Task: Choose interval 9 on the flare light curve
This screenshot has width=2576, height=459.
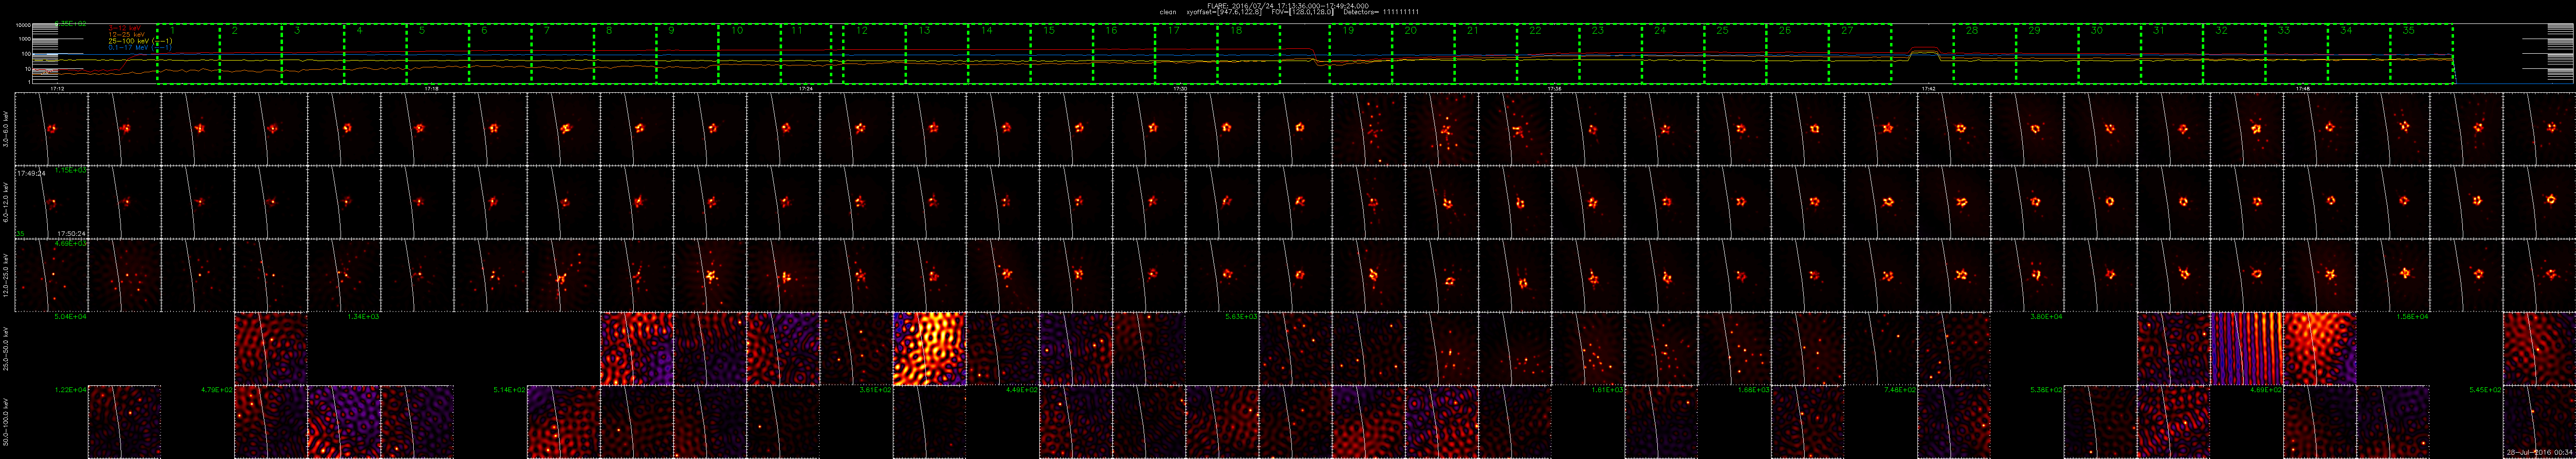Action: point(687,54)
